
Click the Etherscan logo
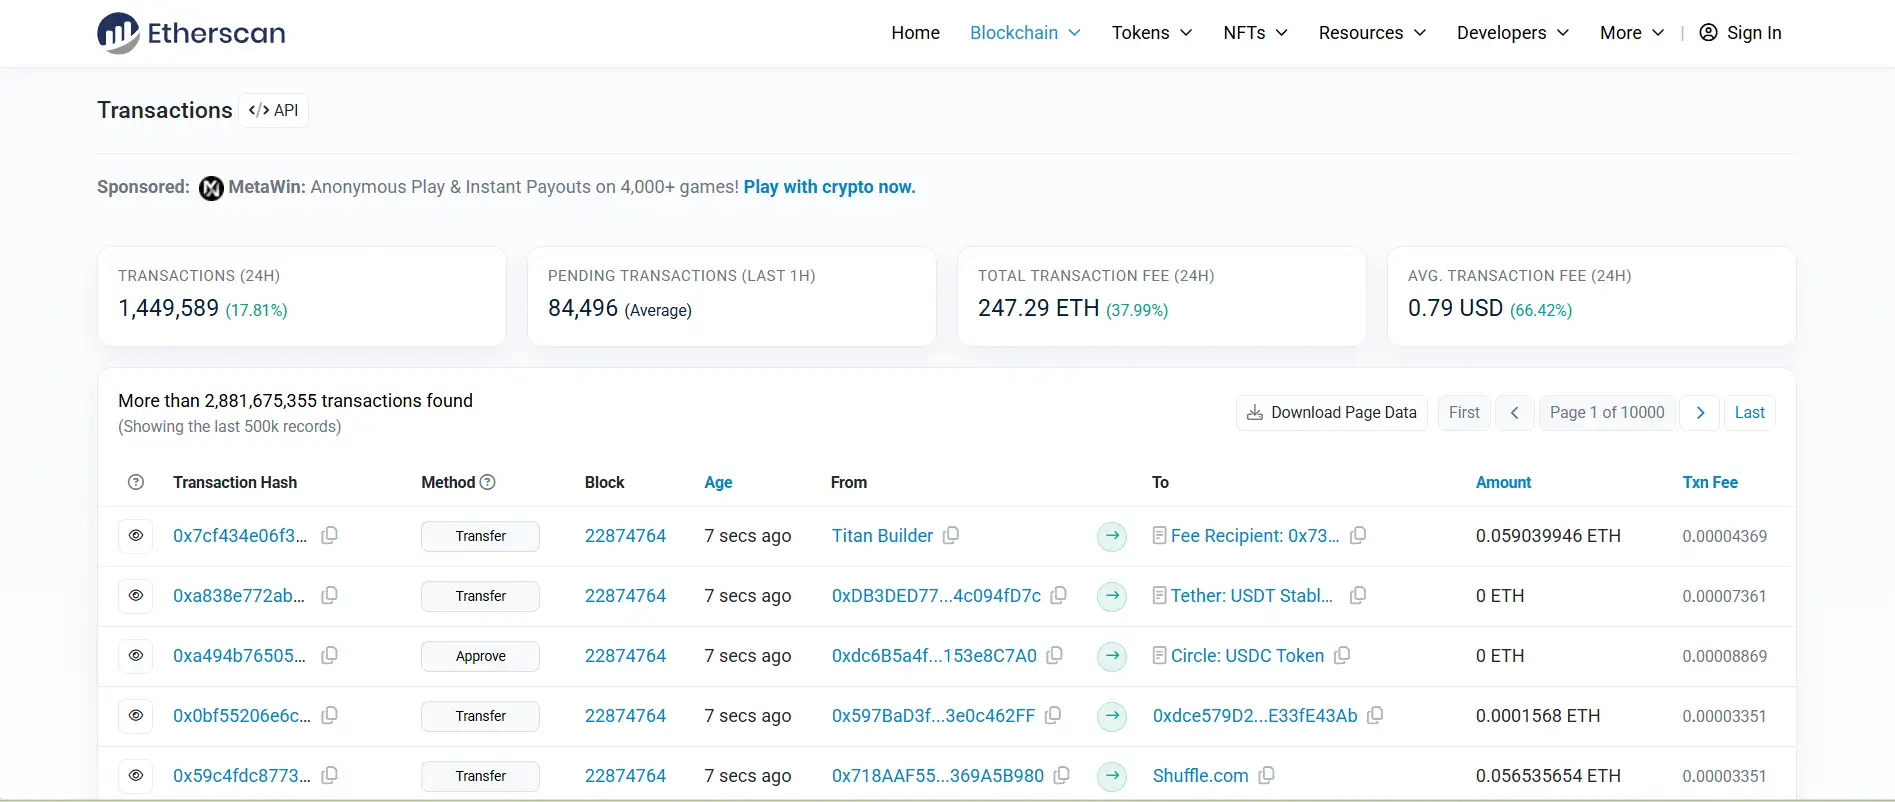pyautogui.click(x=191, y=33)
